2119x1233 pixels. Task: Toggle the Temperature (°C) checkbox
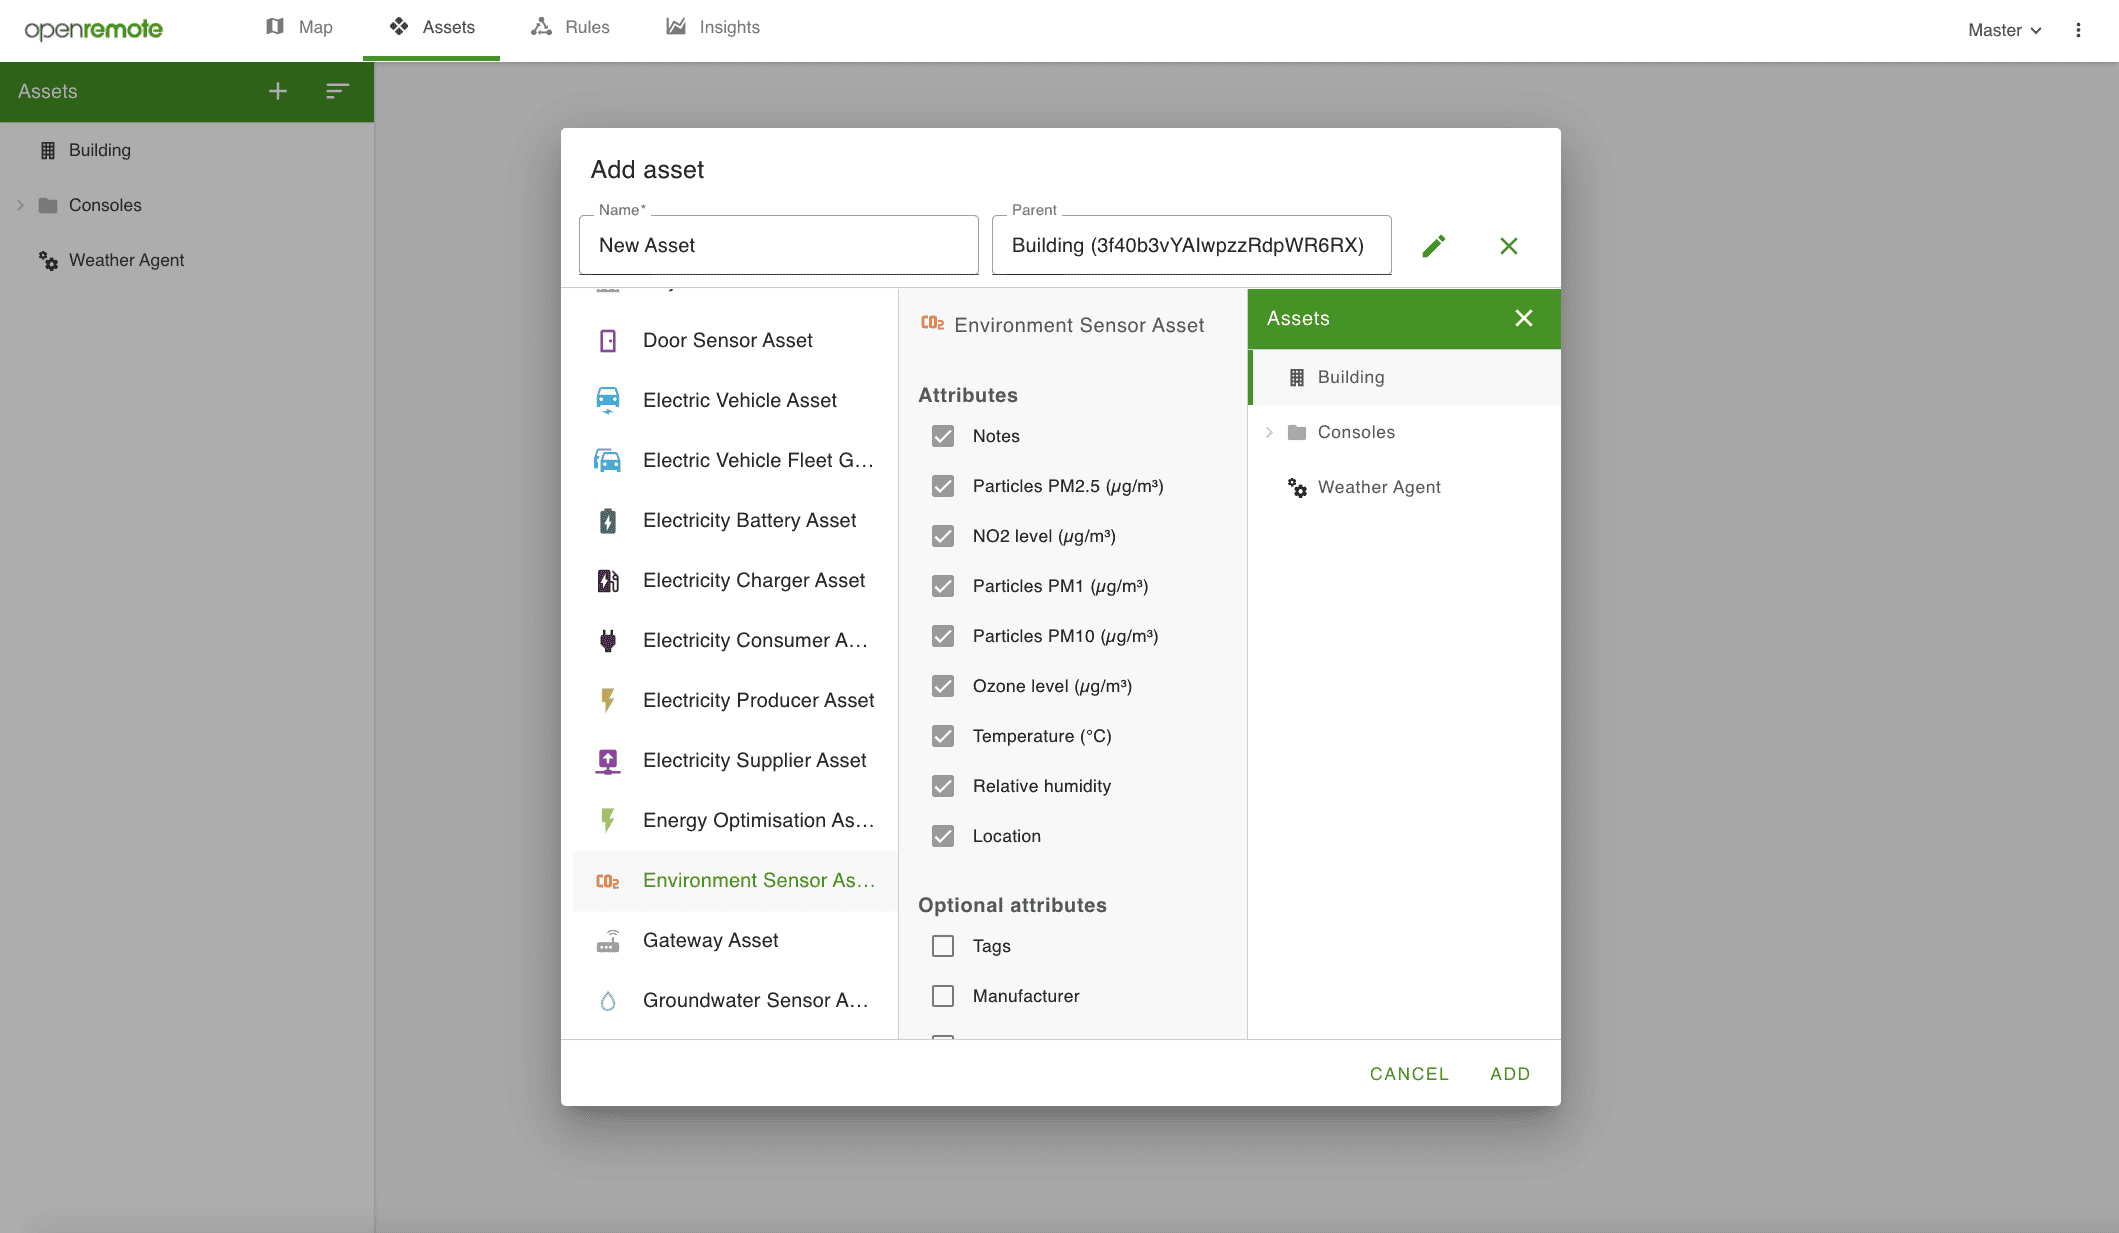point(943,736)
